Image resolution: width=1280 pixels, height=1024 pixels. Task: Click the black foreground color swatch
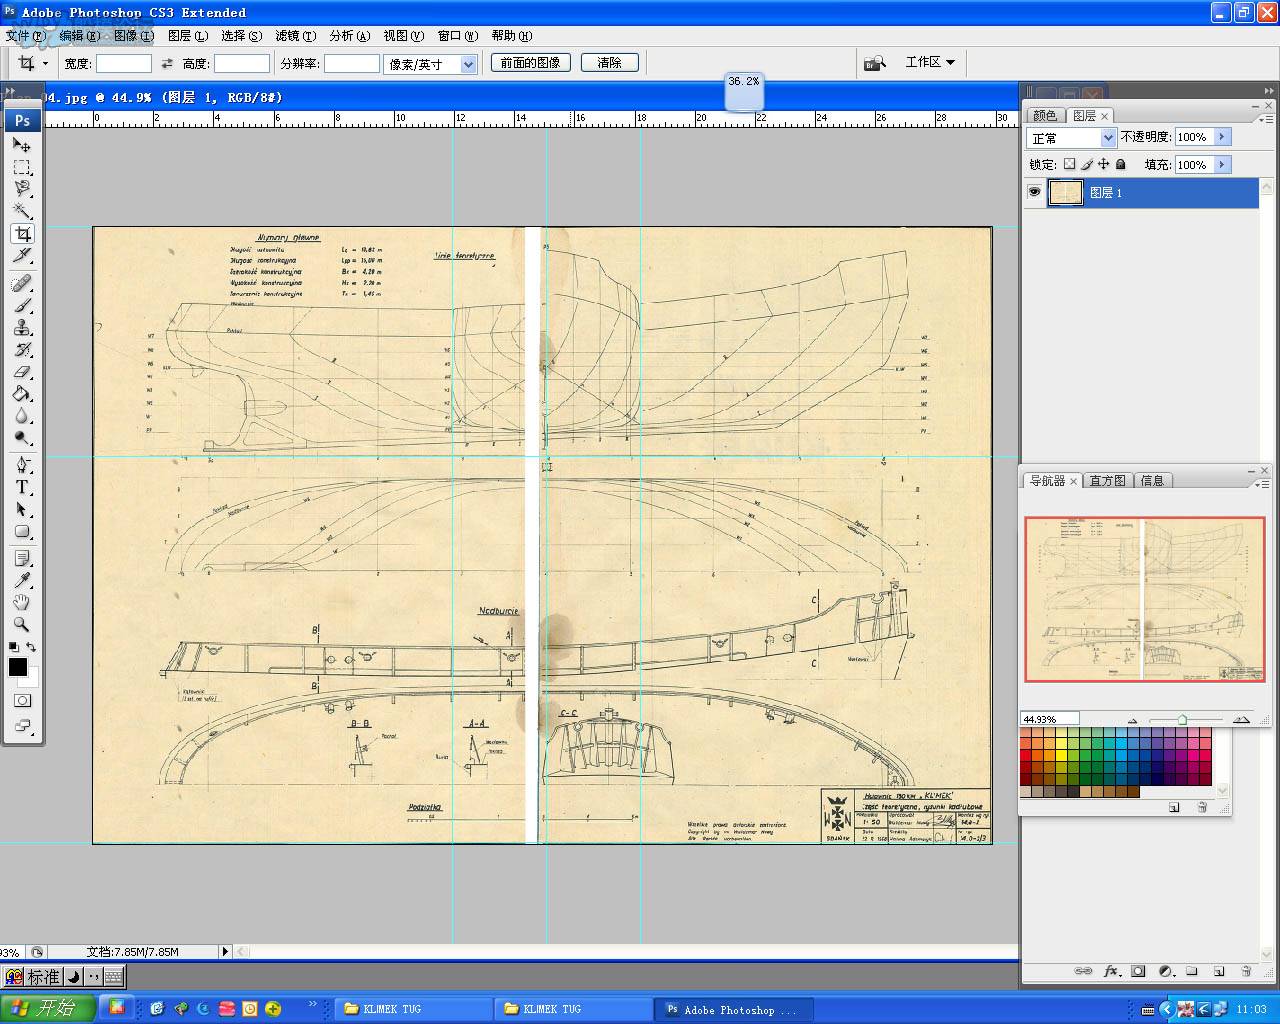click(18, 667)
